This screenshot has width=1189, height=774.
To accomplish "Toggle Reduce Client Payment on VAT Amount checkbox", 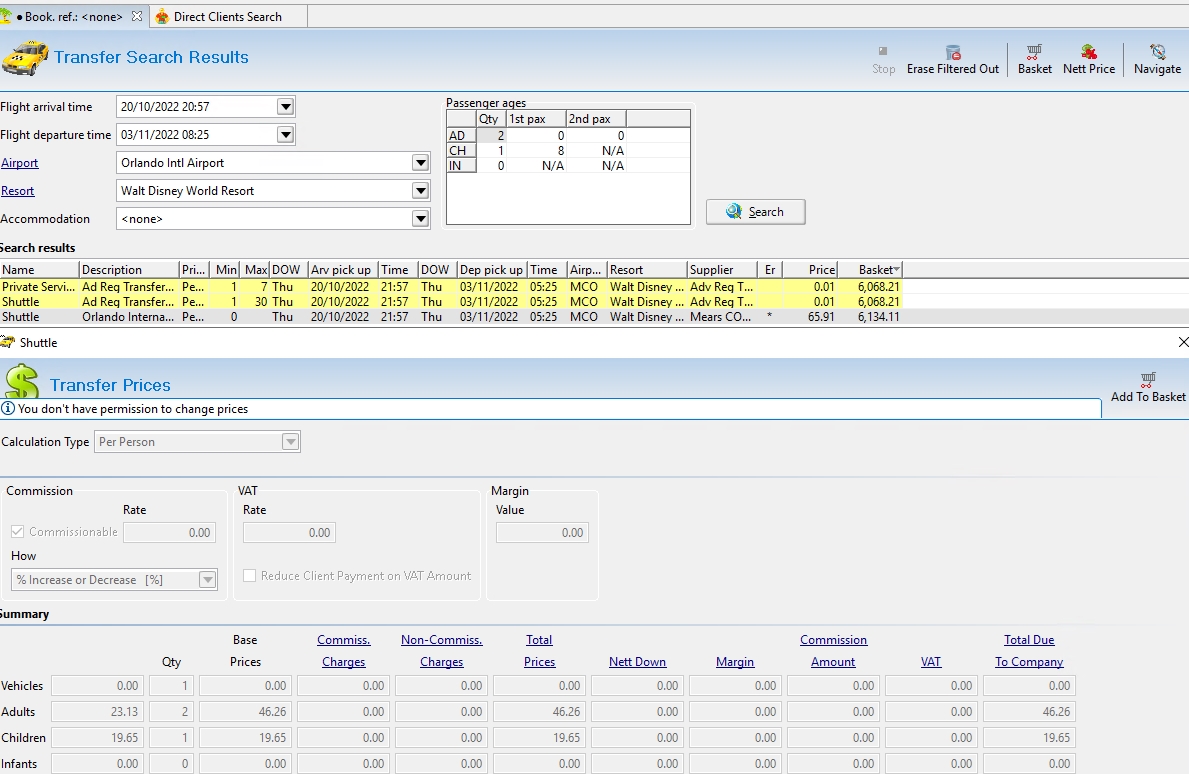I will point(250,576).
